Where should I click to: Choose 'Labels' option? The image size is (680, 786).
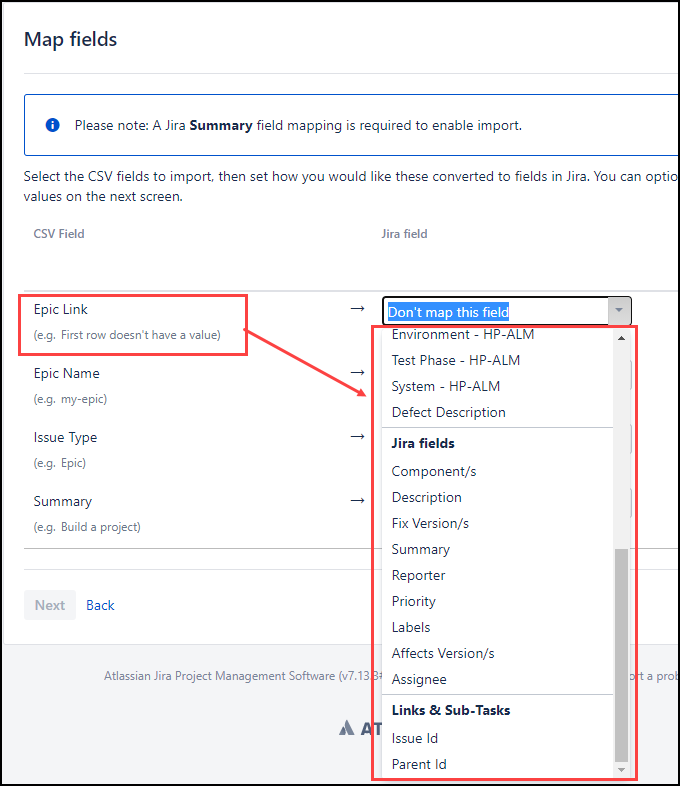[x=410, y=628]
